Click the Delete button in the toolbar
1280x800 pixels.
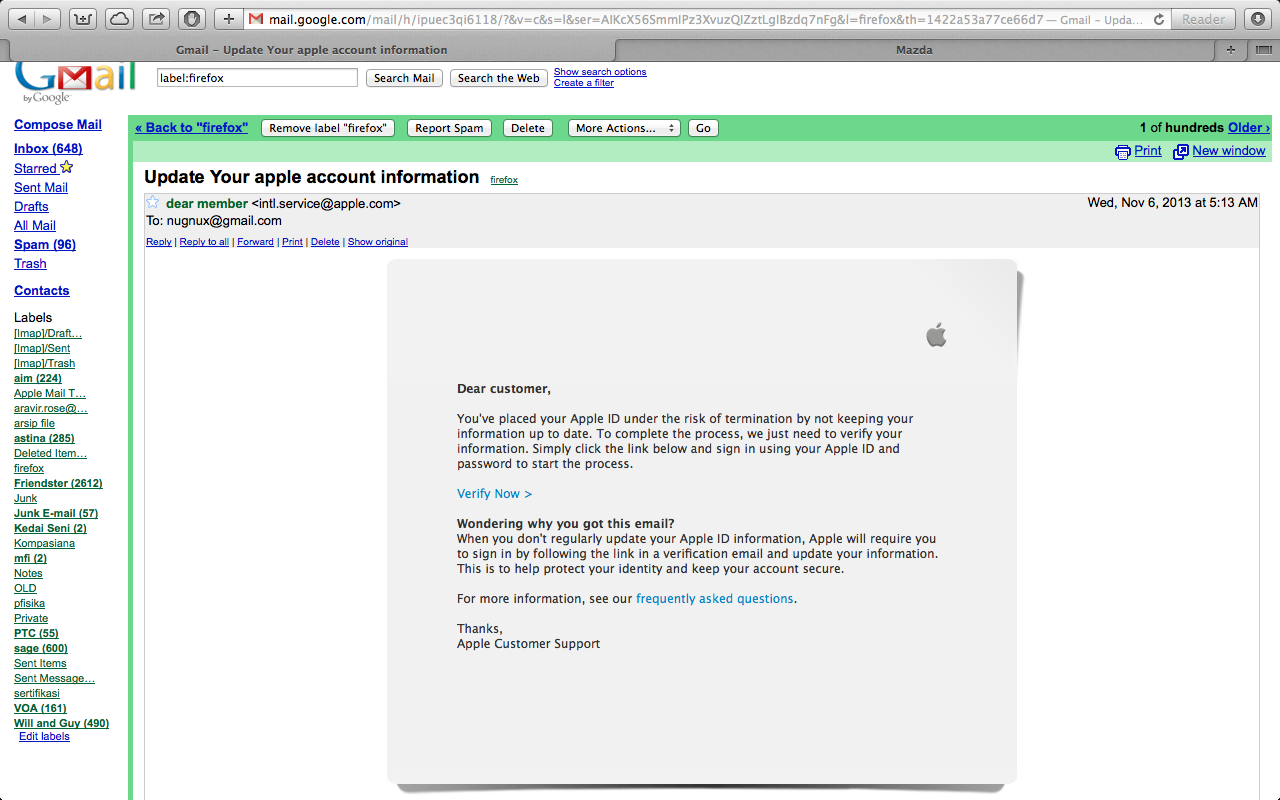click(528, 128)
